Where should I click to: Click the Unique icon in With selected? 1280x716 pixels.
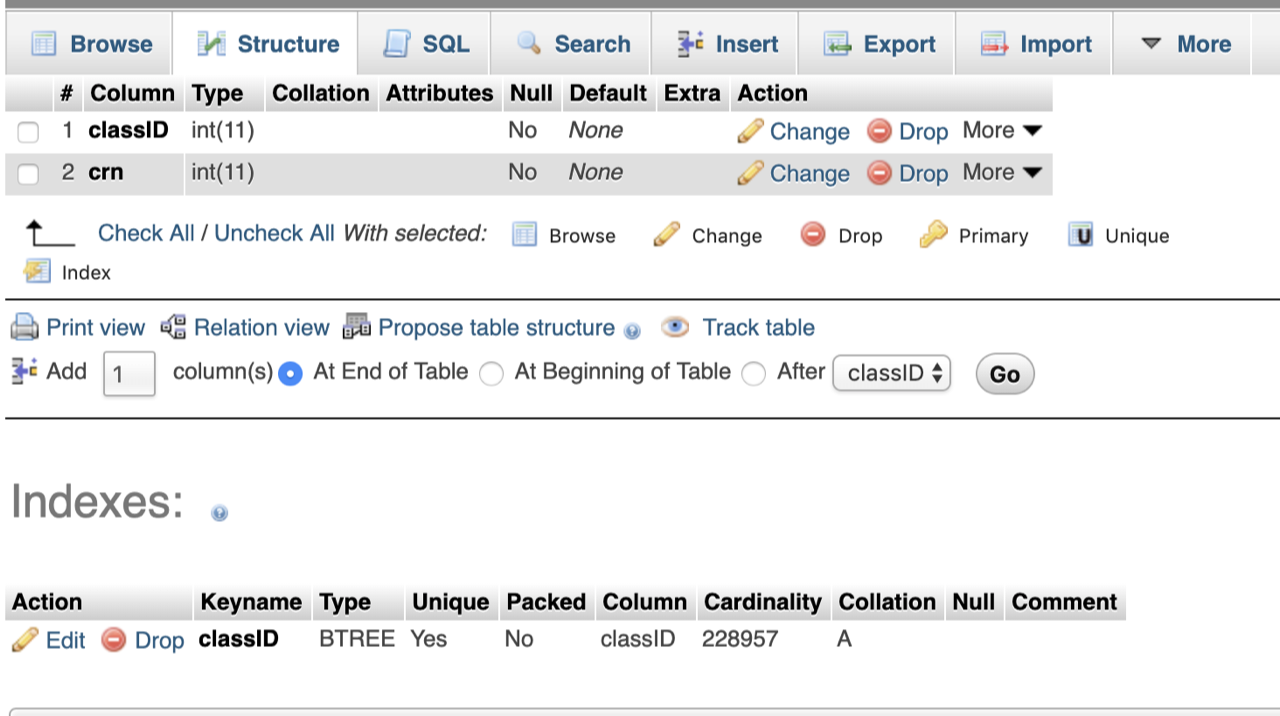(x=1080, y=235)
